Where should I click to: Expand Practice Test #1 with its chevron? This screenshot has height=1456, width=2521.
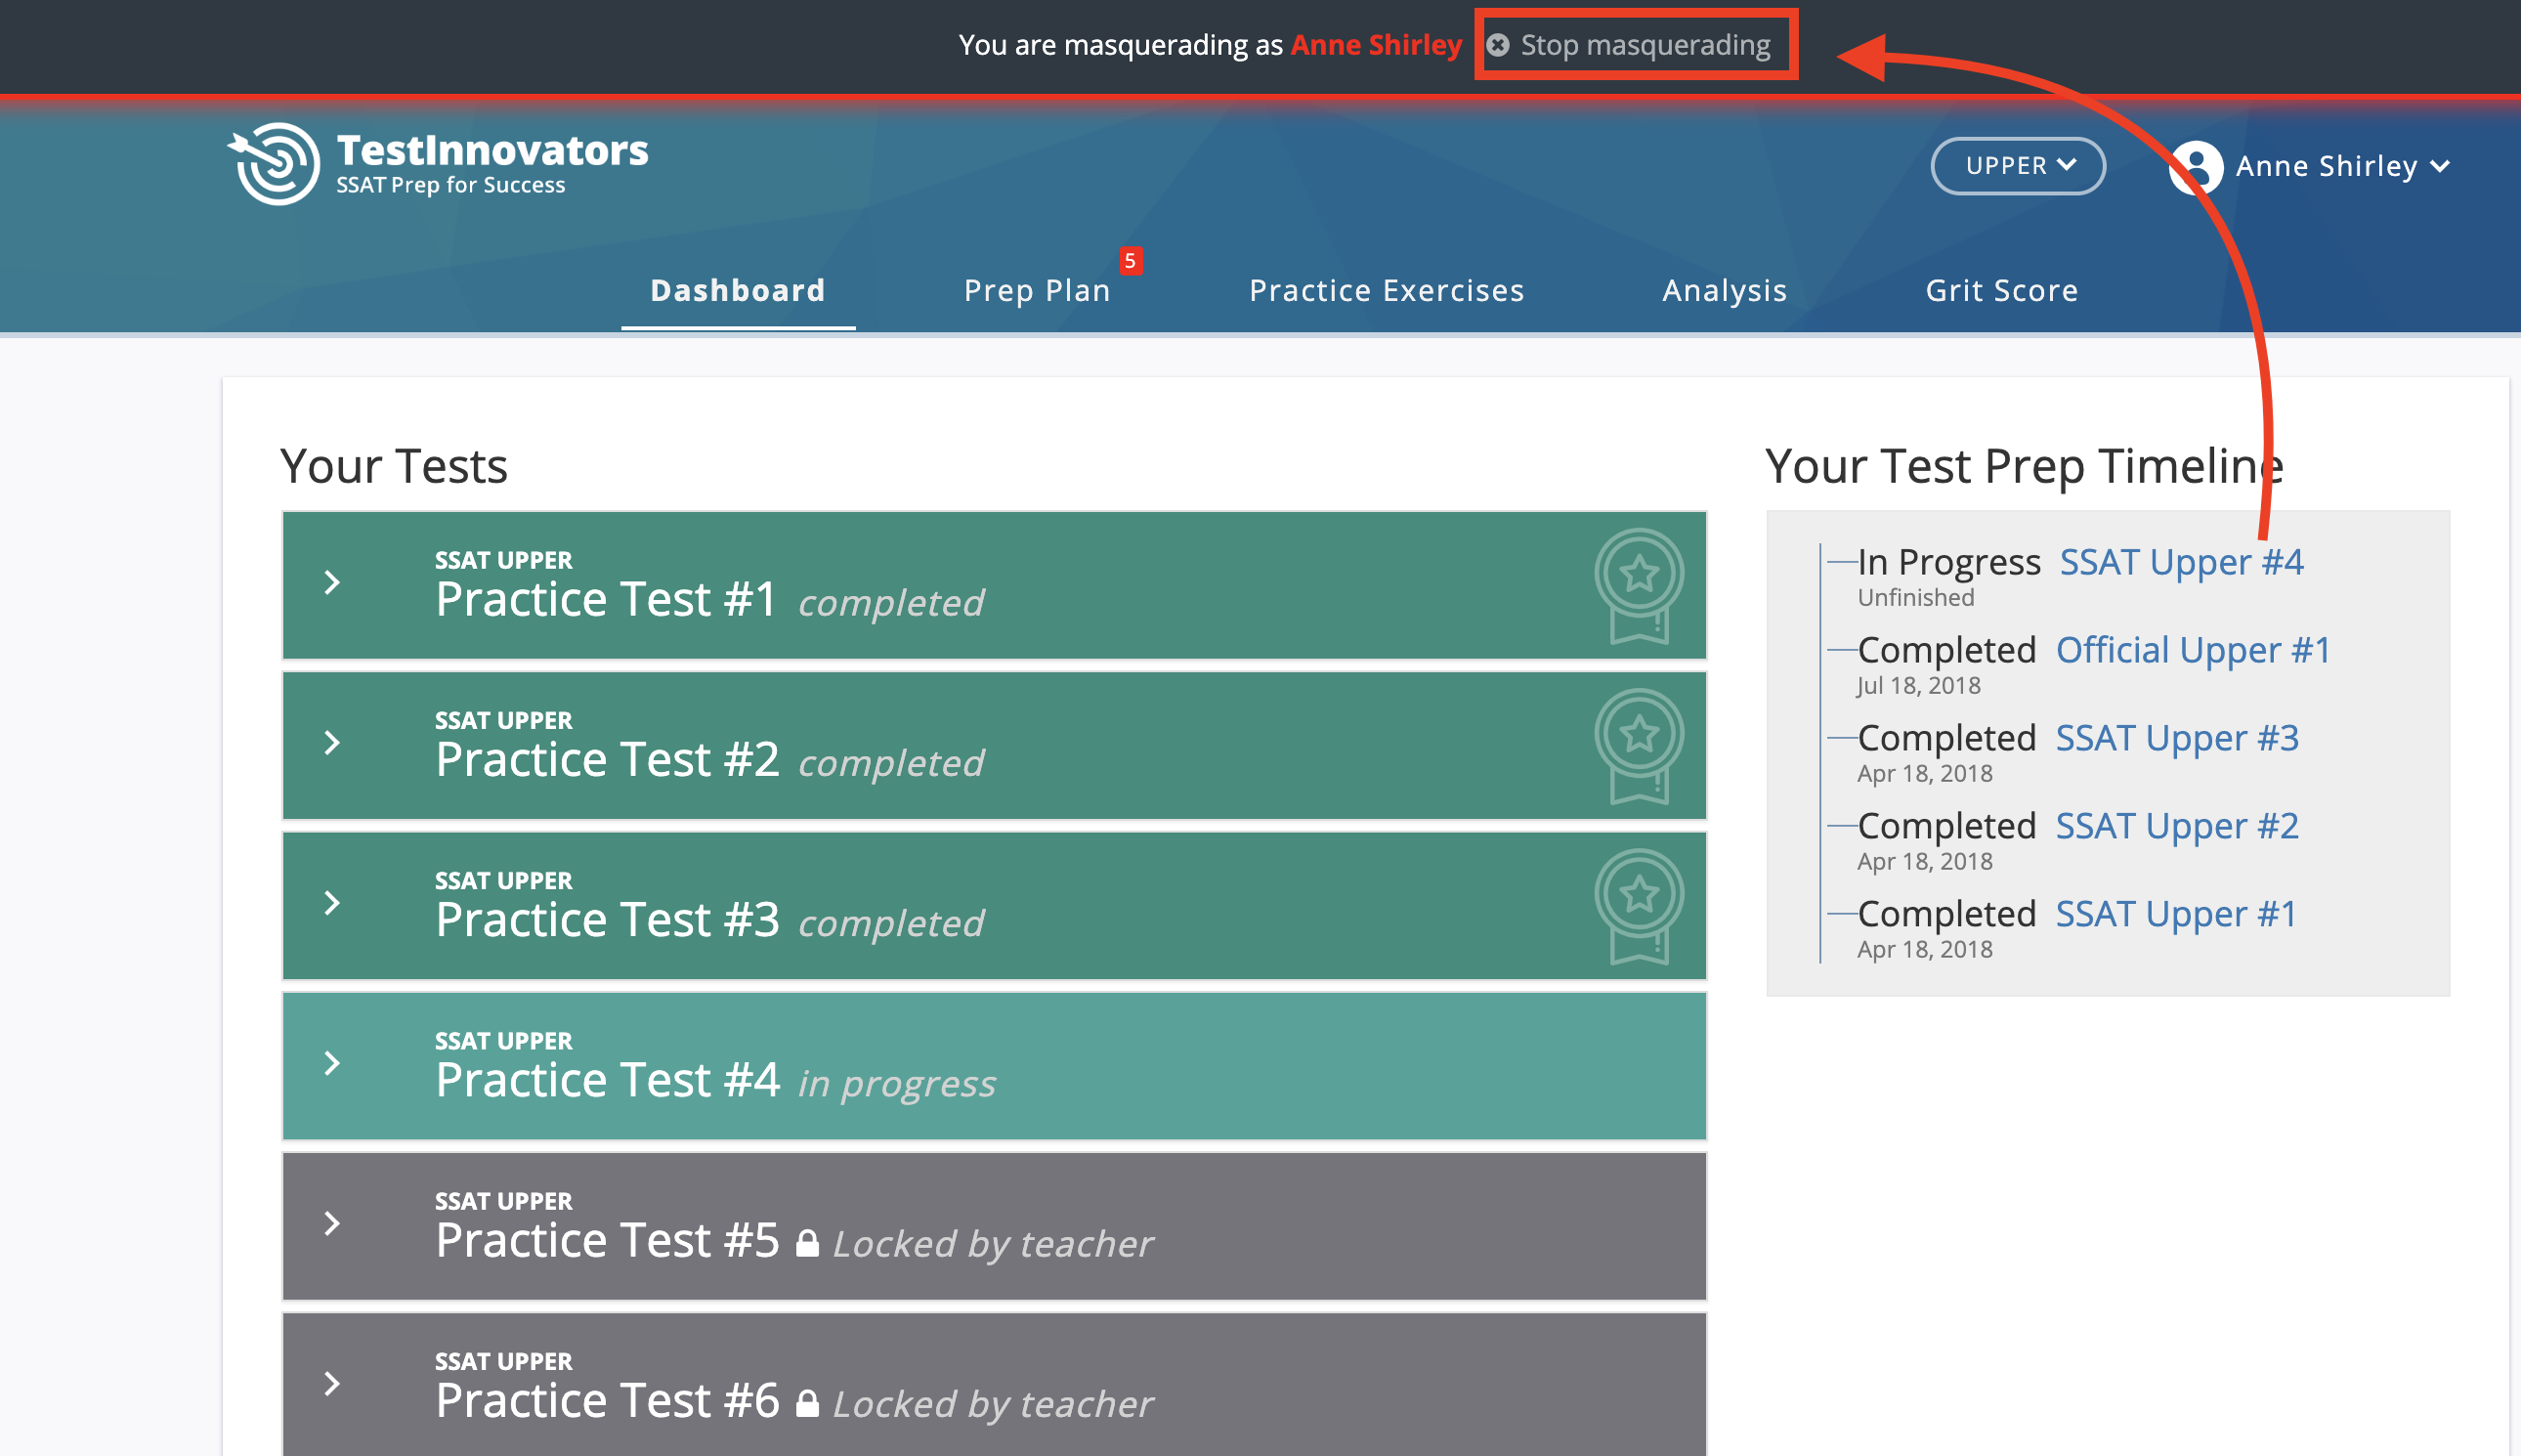point(332,583)
